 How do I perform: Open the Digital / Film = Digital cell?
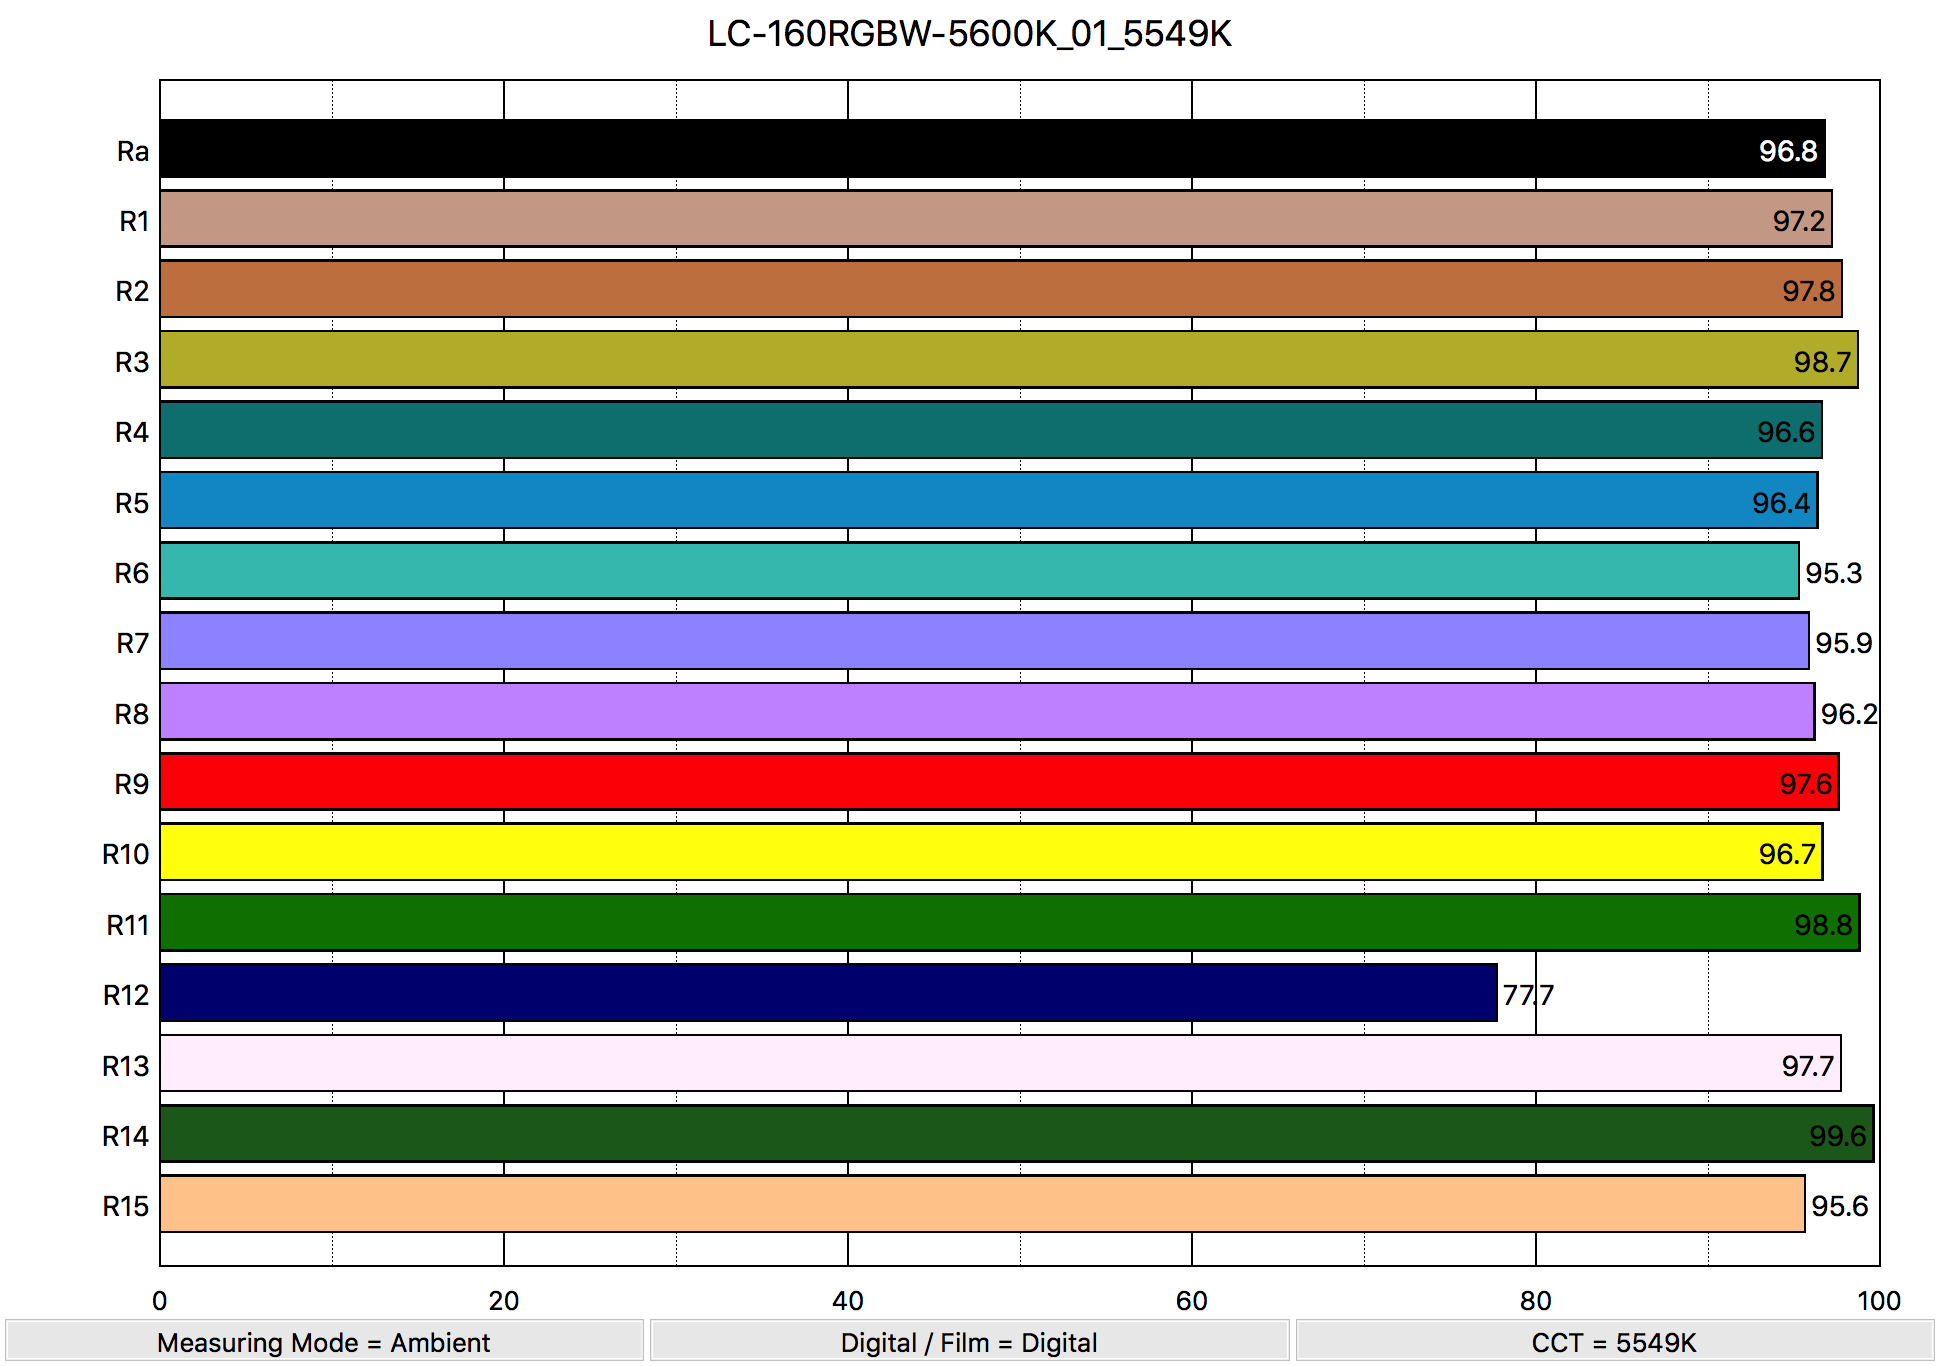tap(967, 1343)
